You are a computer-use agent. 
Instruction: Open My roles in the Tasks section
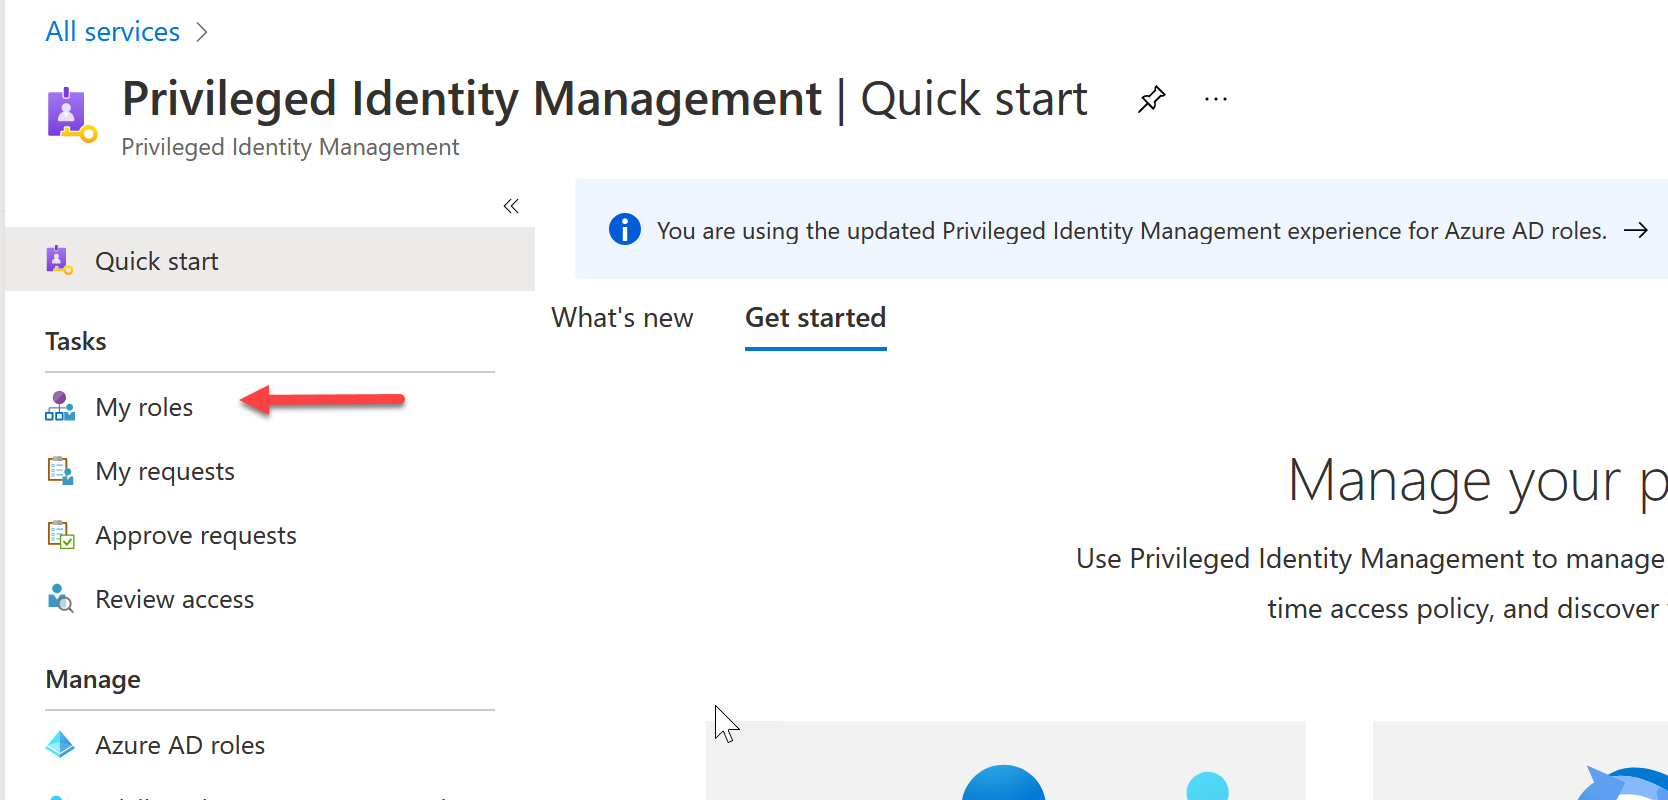pos(144,407)
